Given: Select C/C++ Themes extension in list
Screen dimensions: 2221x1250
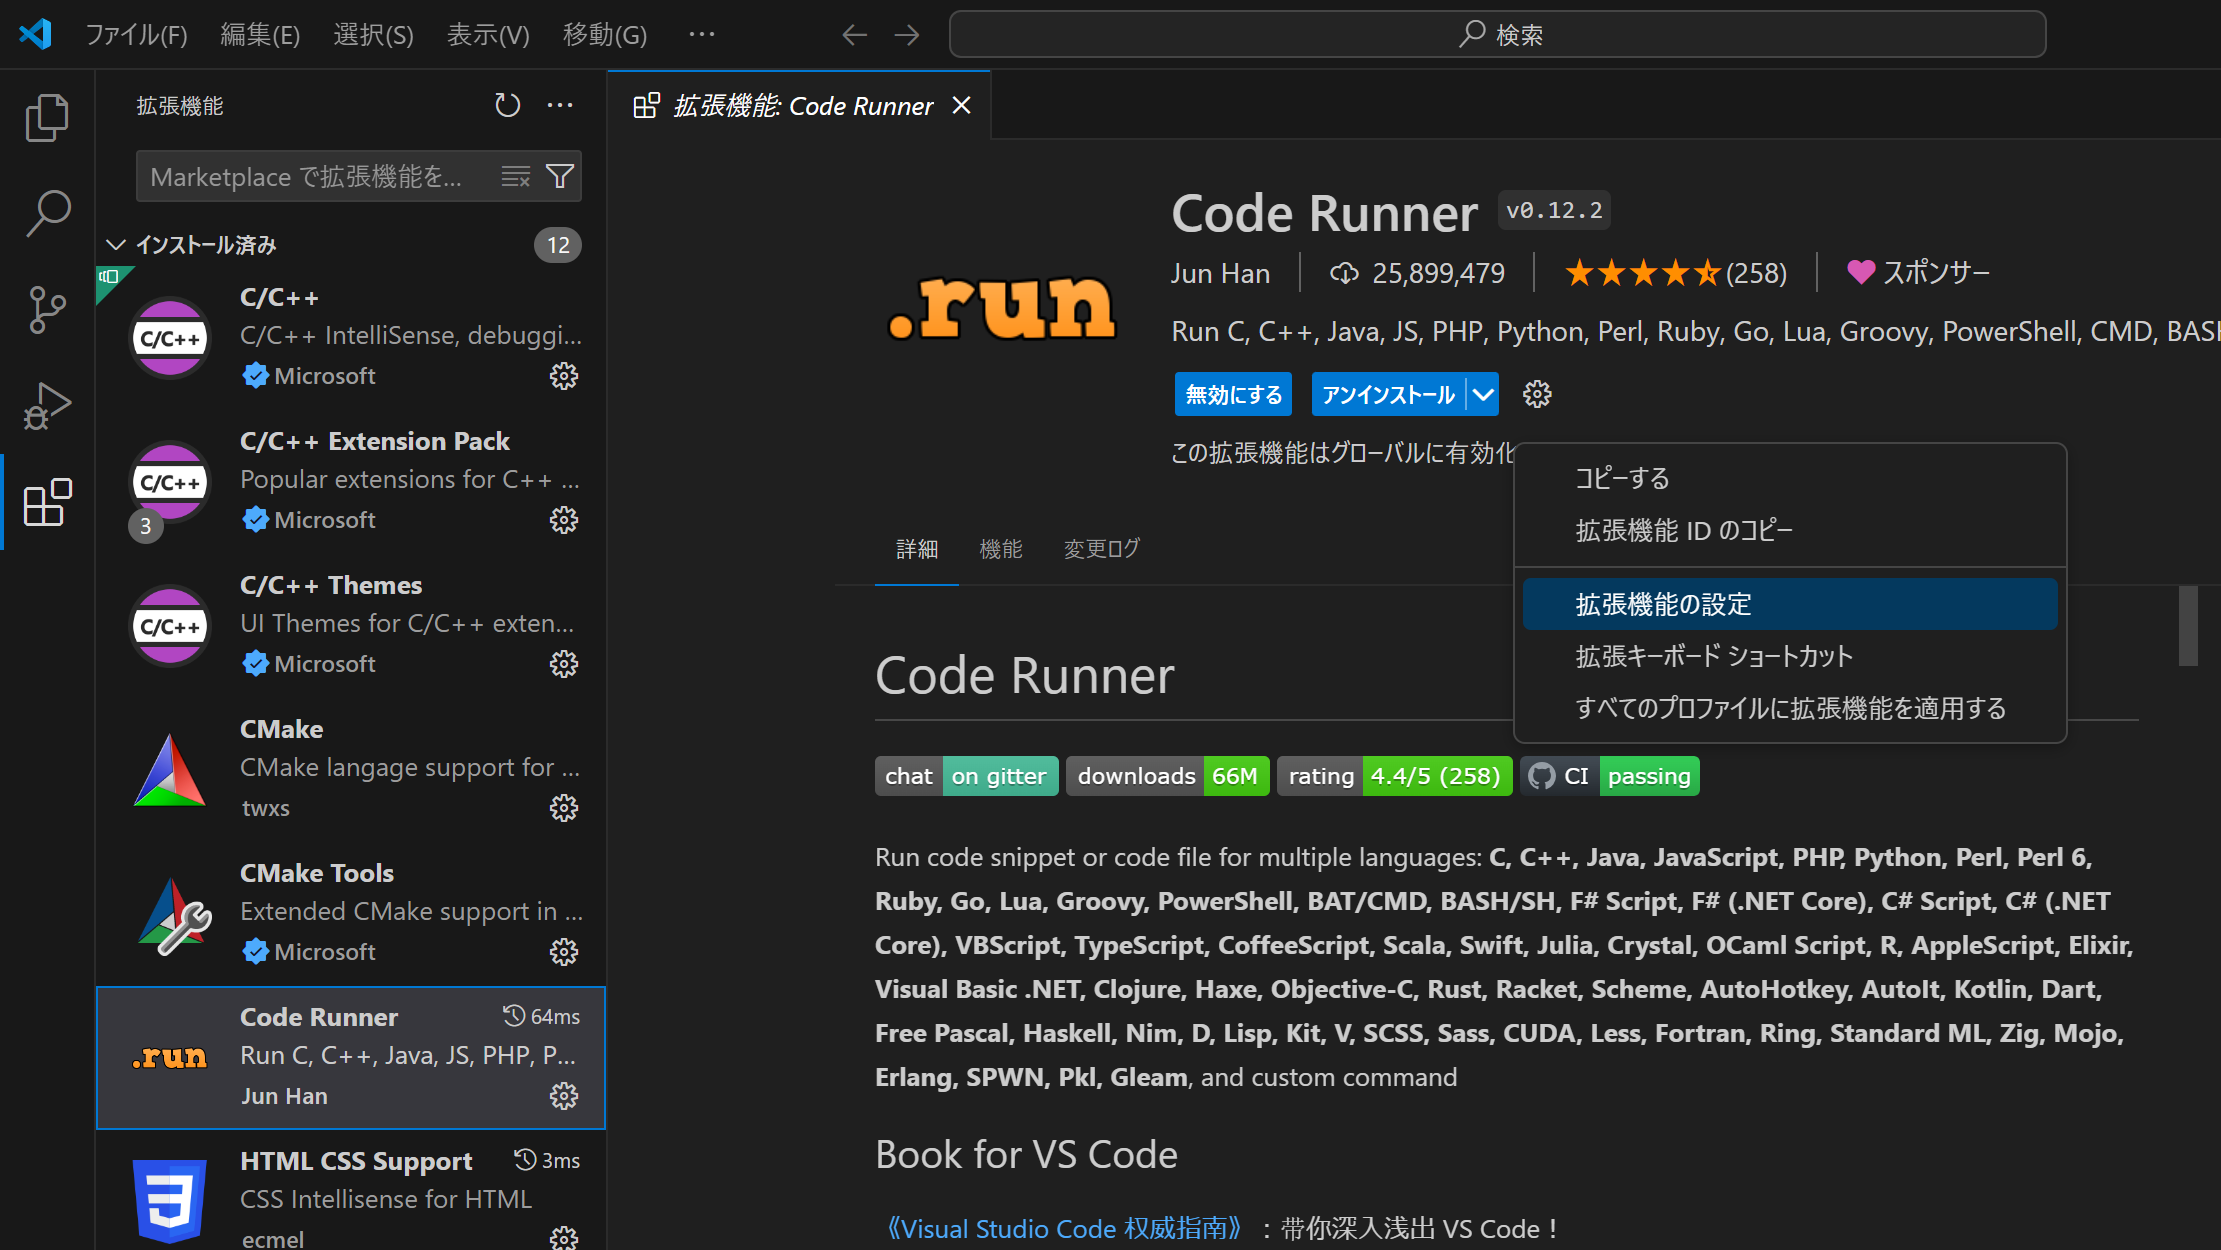Looking at the screenshot, I should pos(351,625).
